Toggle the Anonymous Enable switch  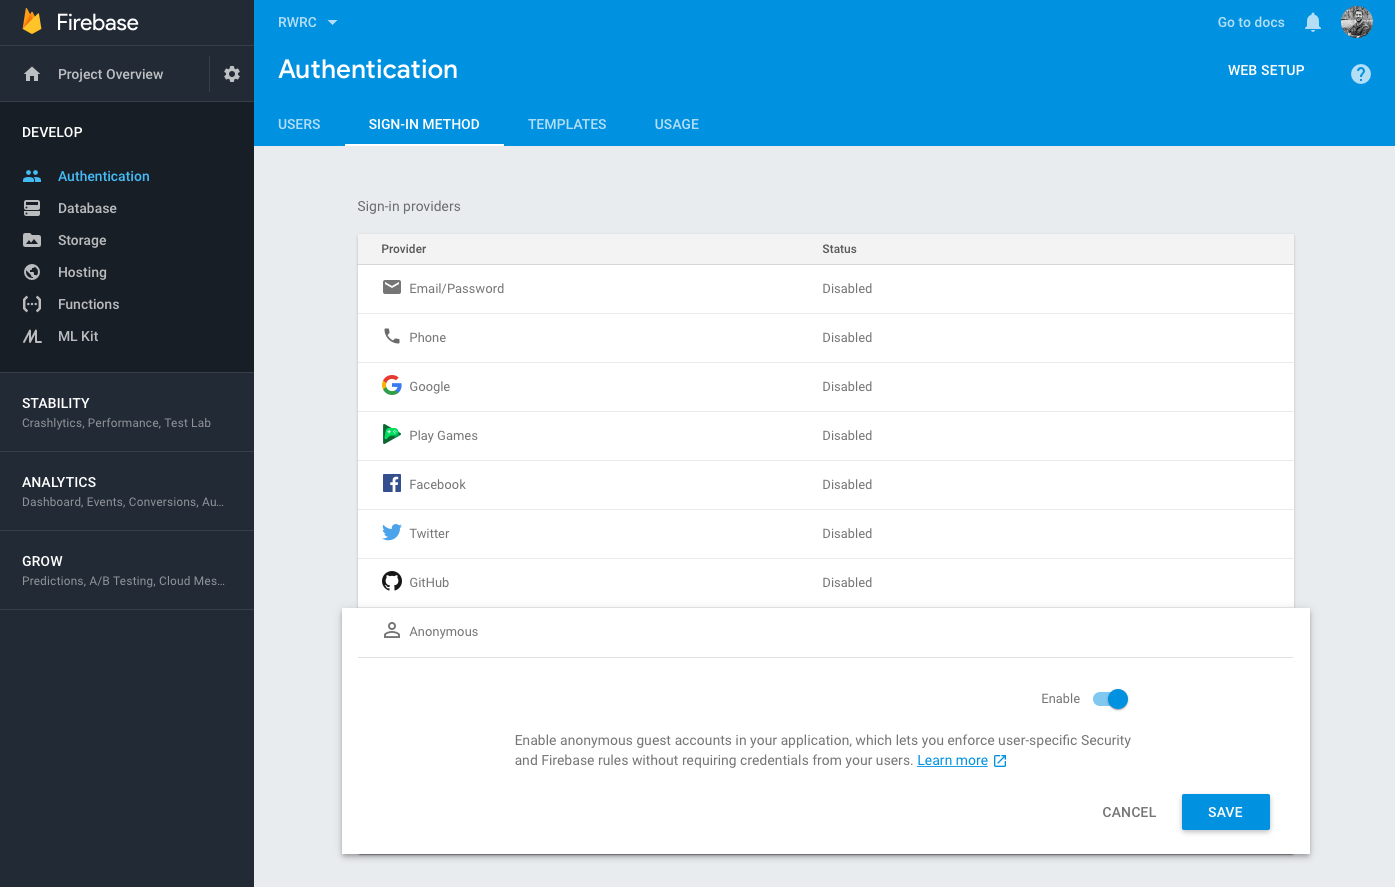pos(1110,699)
